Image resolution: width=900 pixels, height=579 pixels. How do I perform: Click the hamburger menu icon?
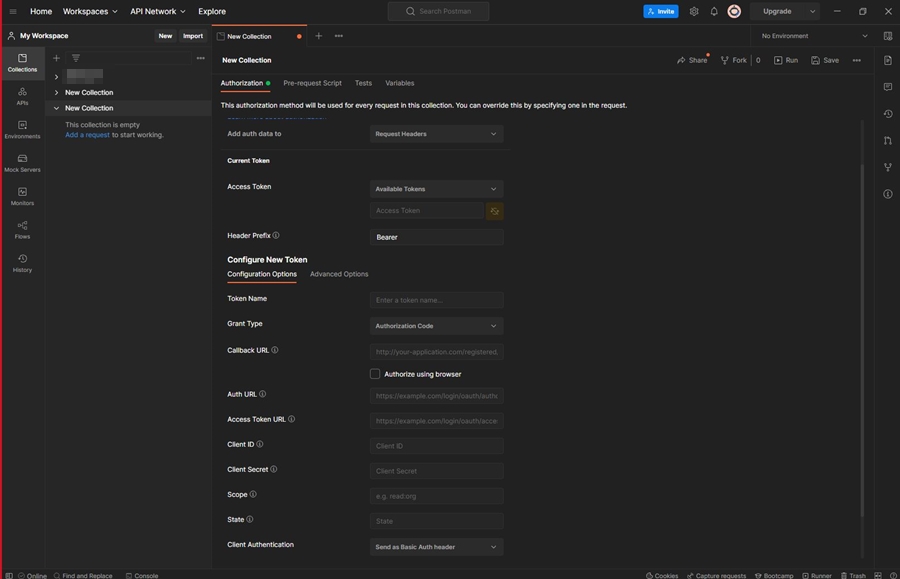tap(13, 11)
